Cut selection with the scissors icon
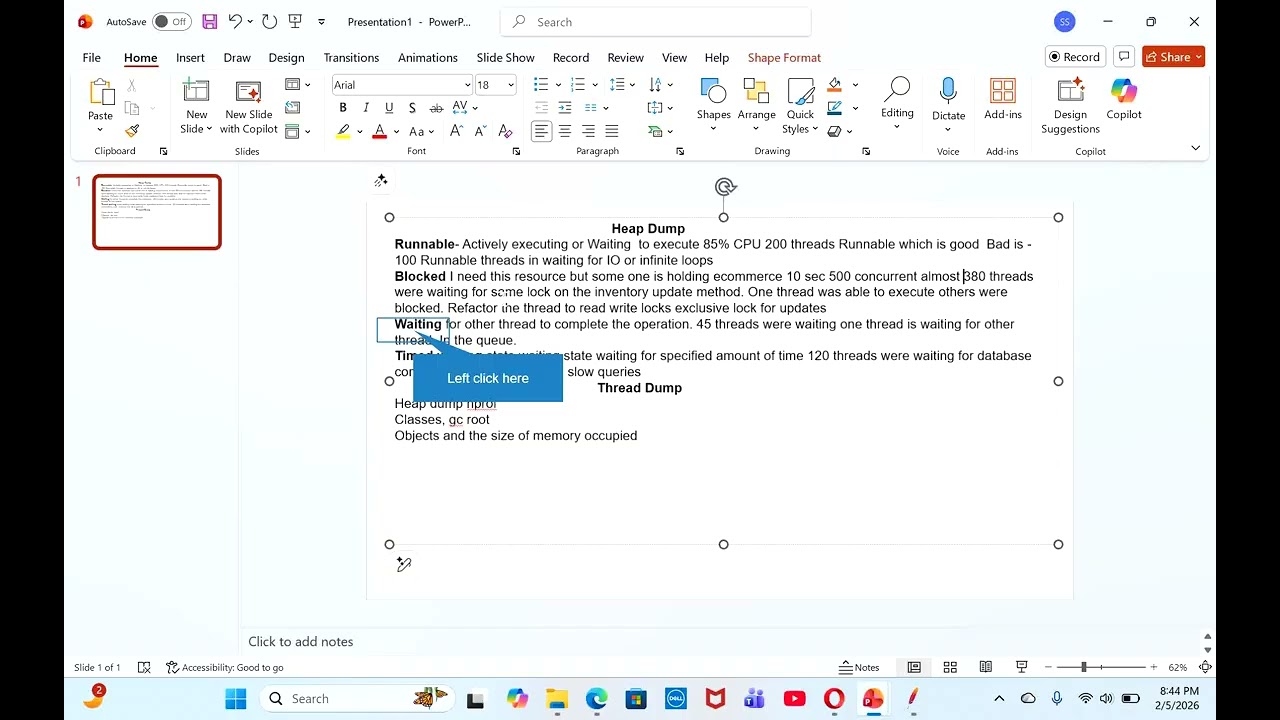 [x=132, y=86]
